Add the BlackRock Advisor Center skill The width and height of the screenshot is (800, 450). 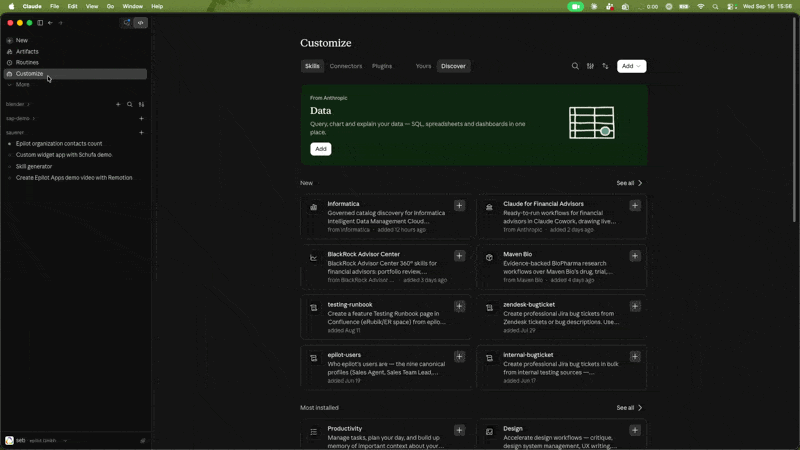pyautogui.click(x=459, y=256)
